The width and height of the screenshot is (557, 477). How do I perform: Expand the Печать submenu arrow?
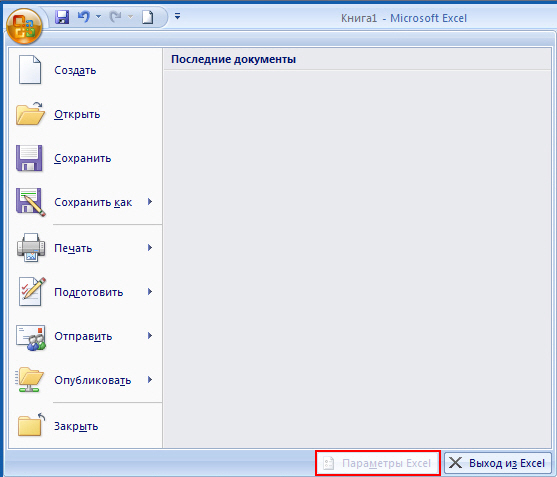[150, 248]
